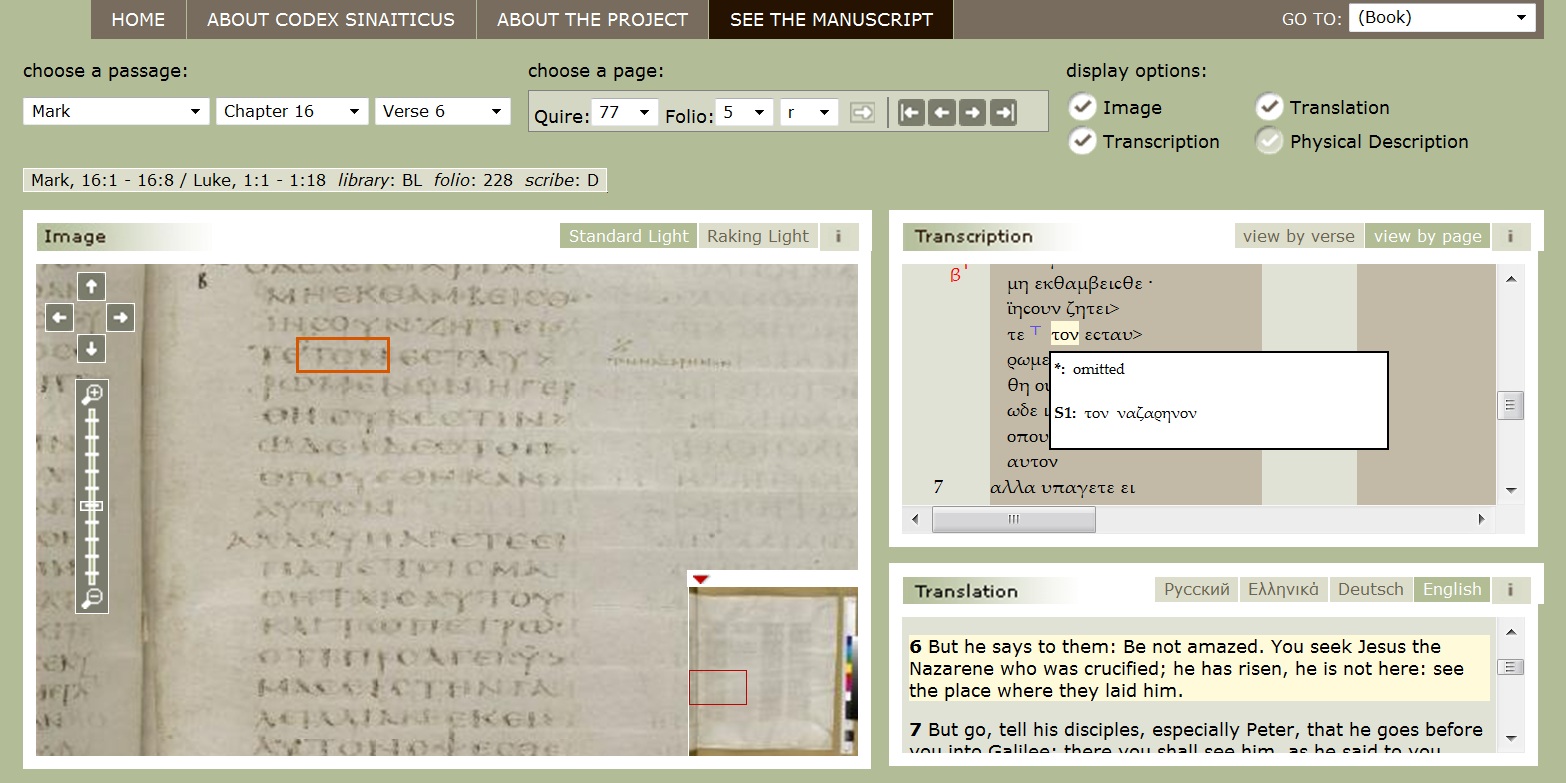This screenshot has height=783, width=1566.
Task: Switch translation to Ελληνικά
Action: coord(1284,590)
